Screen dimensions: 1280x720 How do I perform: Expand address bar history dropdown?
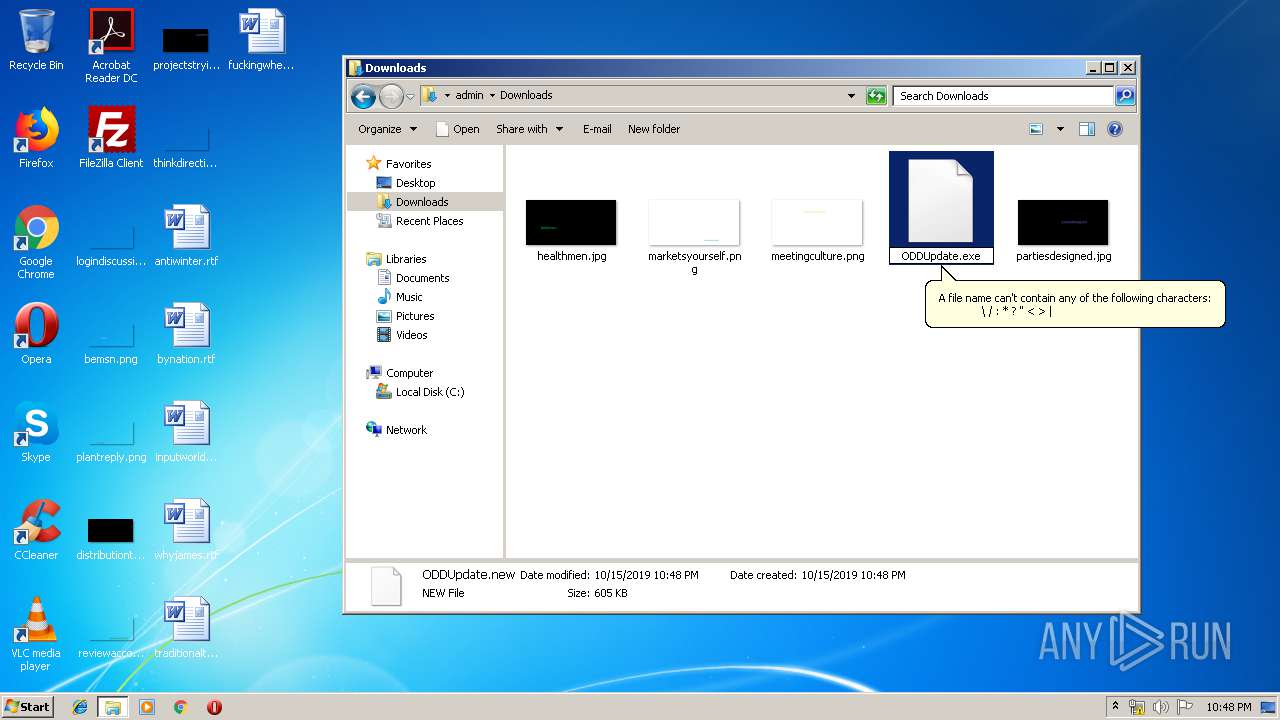[x=851, y=96]
